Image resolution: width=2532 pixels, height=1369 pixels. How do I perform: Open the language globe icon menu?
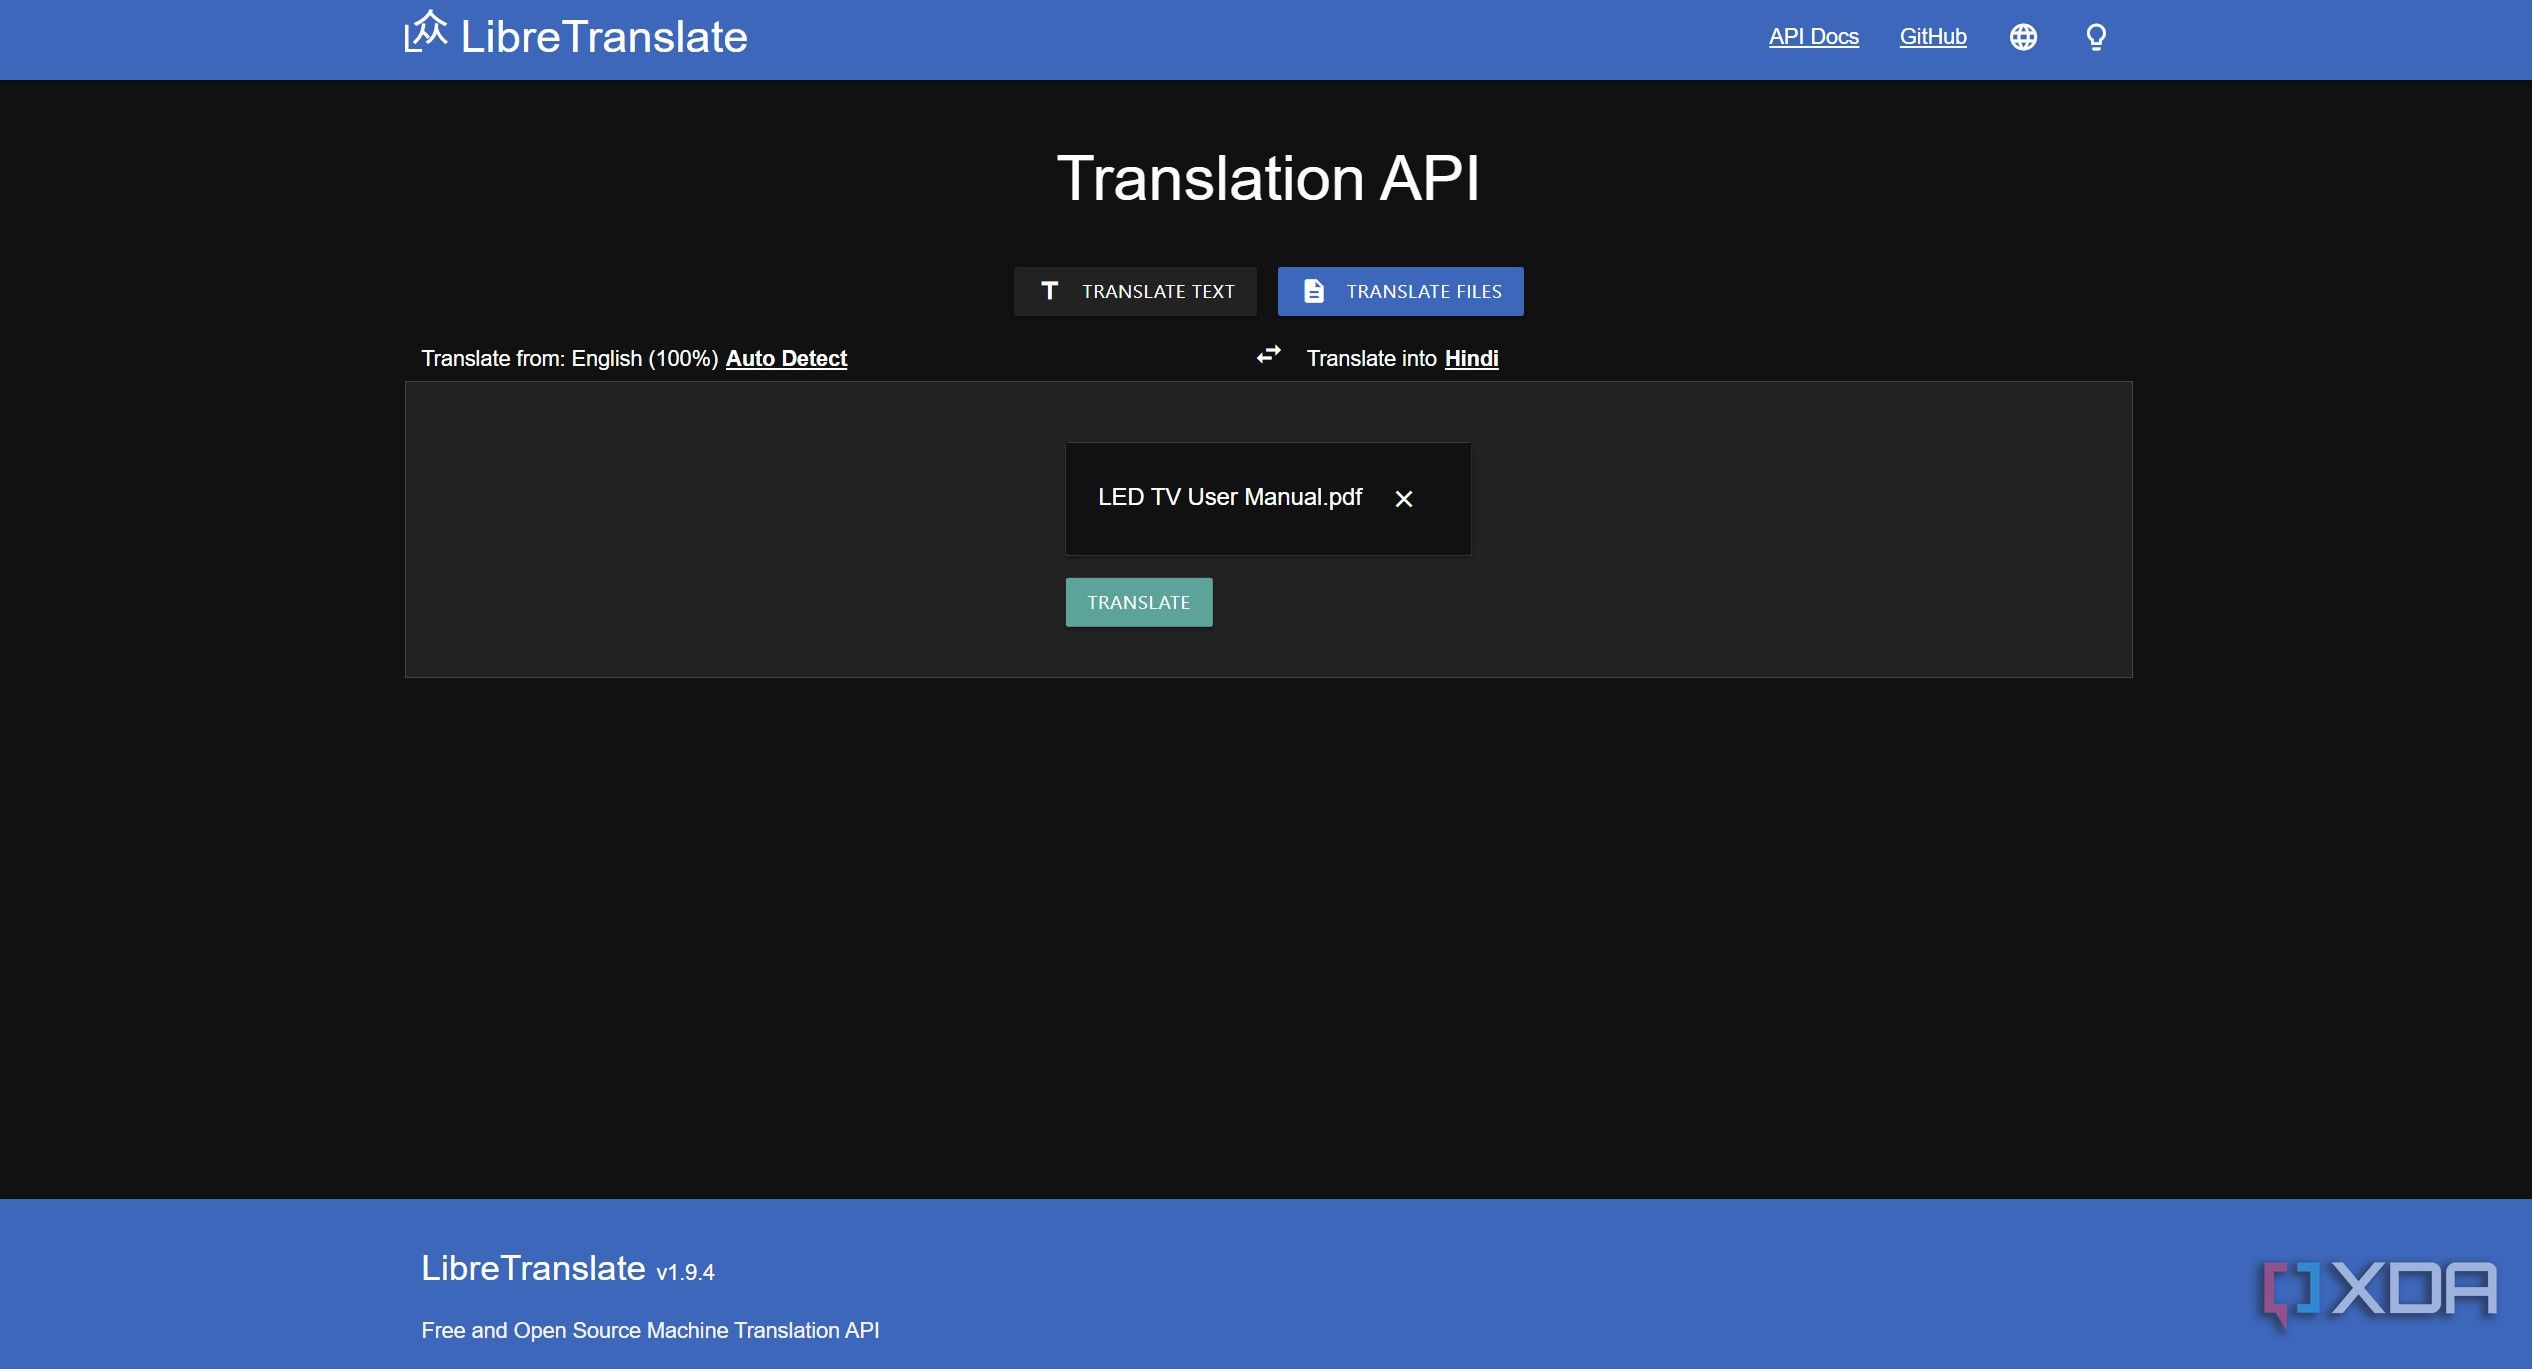coord(2023,37)
